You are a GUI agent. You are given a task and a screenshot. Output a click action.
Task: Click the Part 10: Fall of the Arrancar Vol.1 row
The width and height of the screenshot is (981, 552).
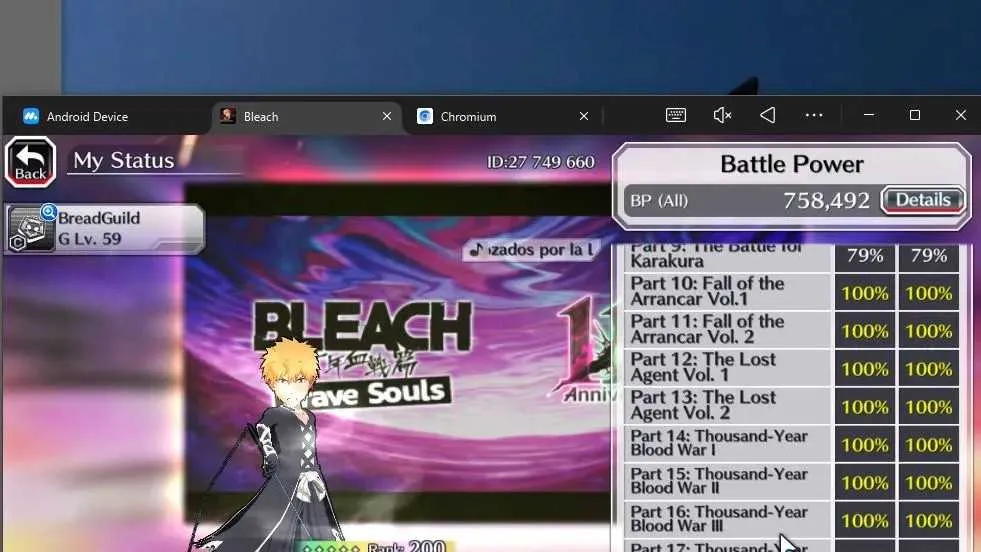point(791,292)
